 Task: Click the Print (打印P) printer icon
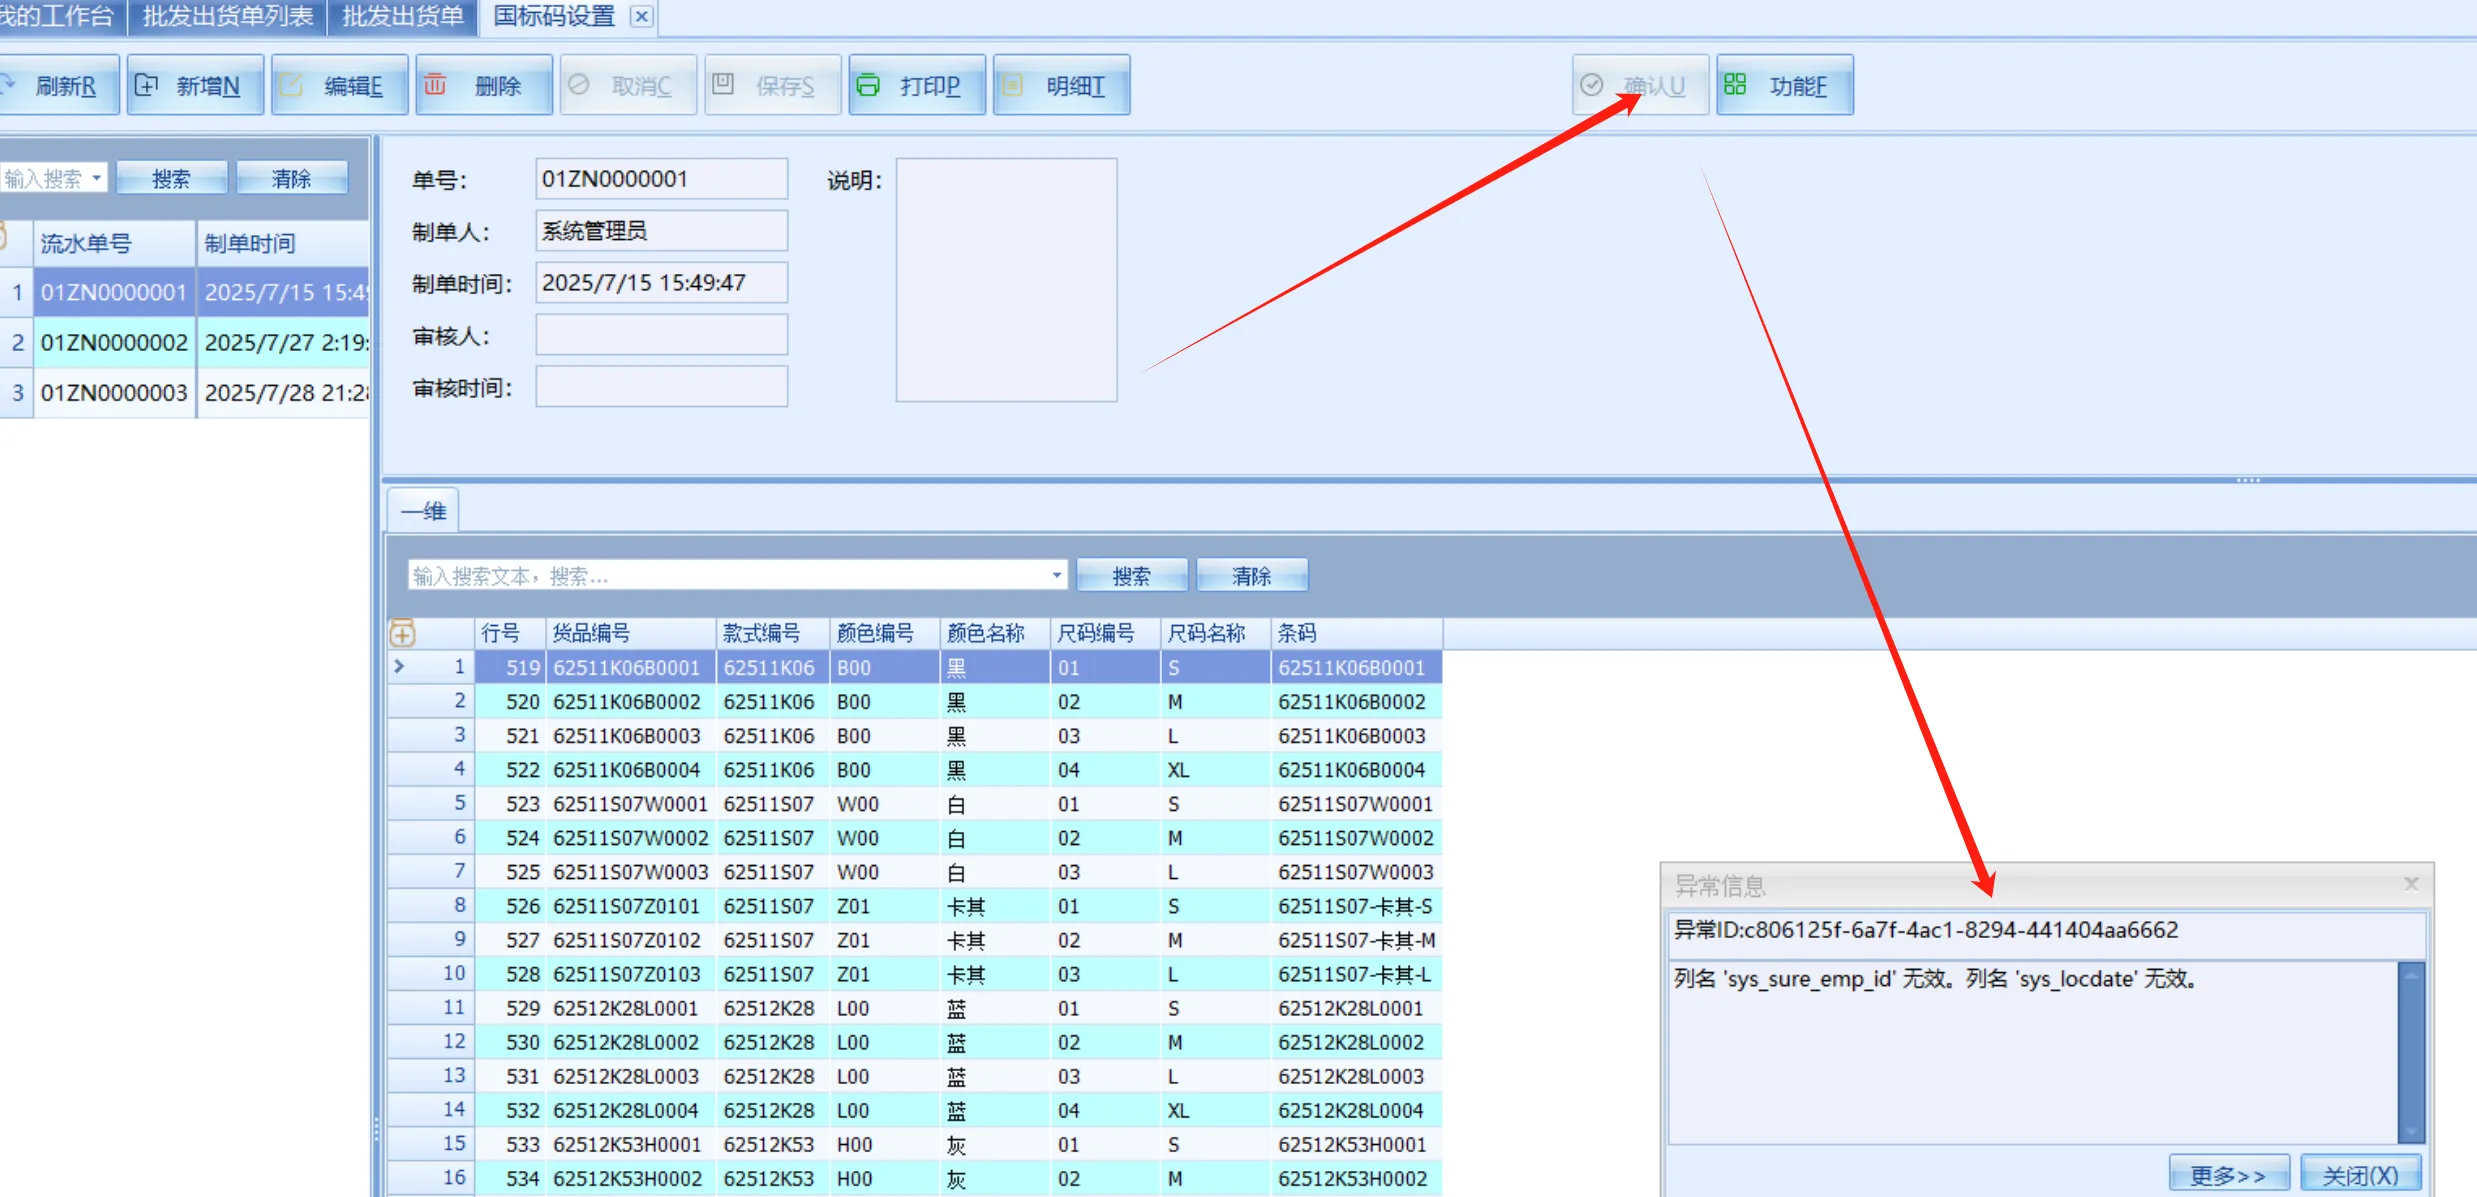pyautogui.click(x=868, y=85)
